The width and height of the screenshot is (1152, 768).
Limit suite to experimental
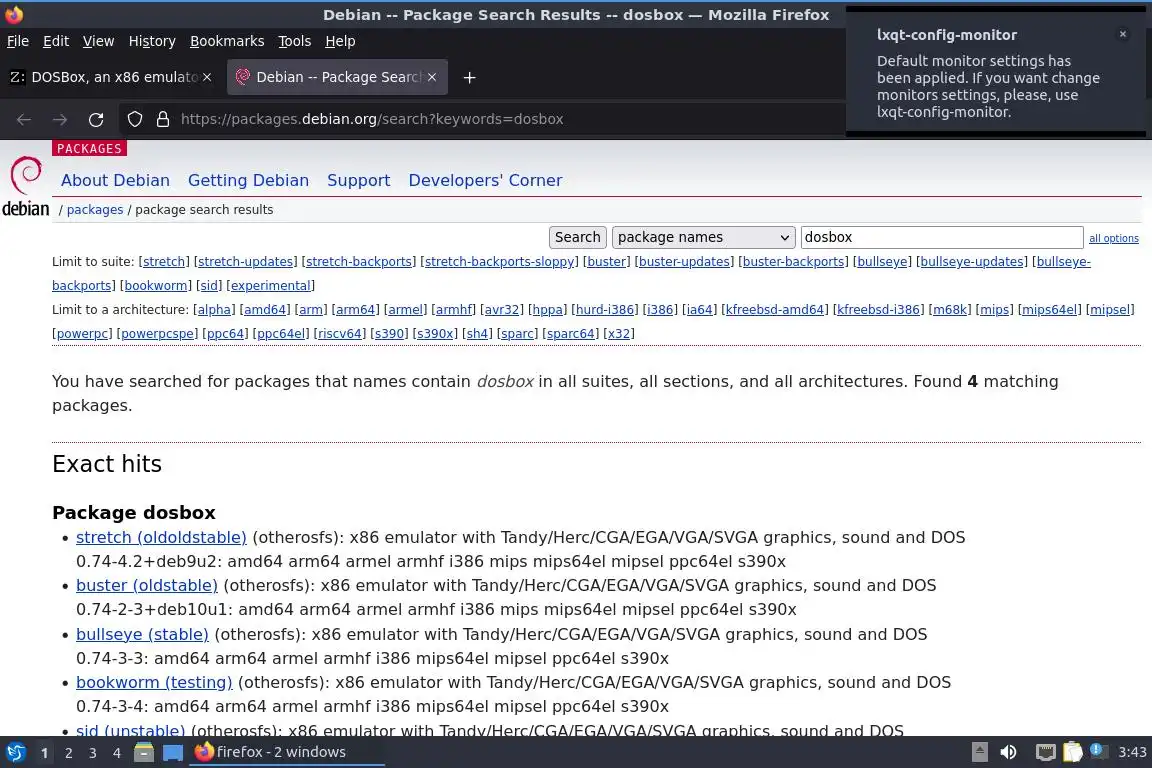[270, 286]
